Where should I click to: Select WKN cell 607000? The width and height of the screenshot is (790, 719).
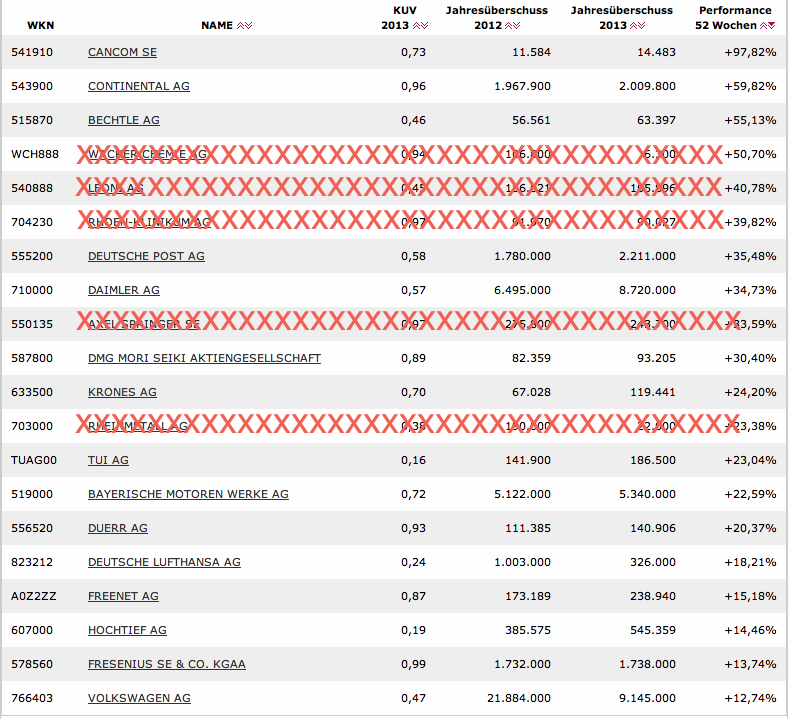tap(32, 630)
